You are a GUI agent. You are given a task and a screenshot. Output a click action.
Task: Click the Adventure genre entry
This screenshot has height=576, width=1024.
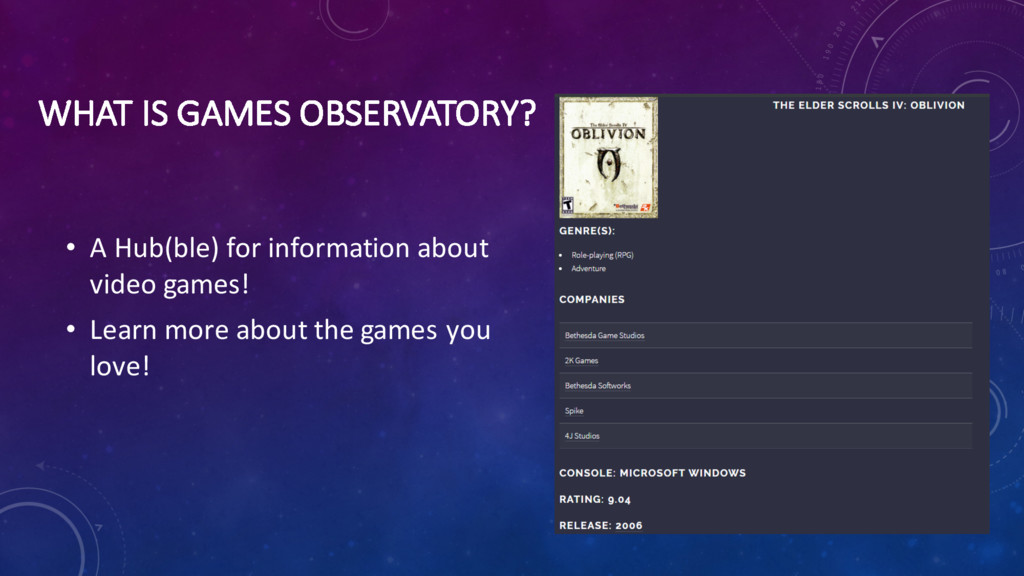[x=588, y=268]
